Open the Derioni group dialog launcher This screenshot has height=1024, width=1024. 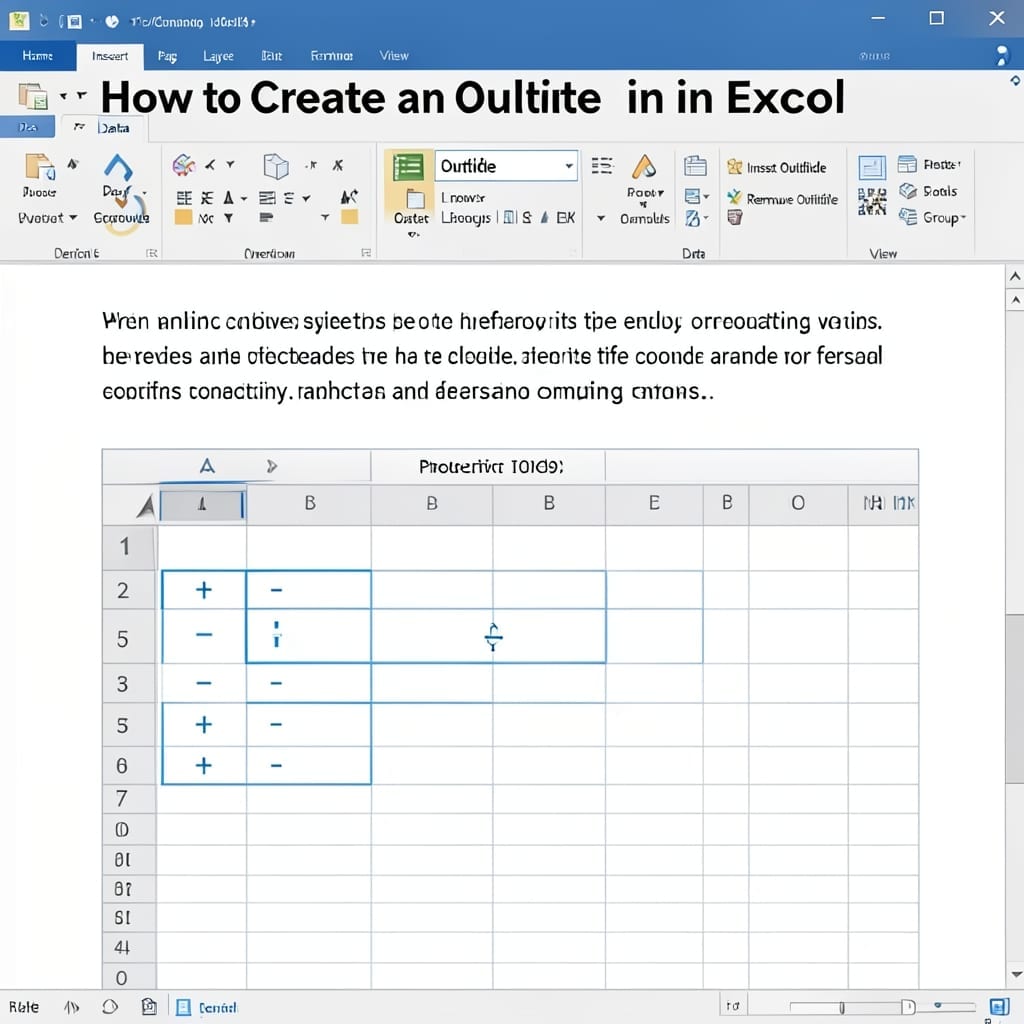coord(152,253)
